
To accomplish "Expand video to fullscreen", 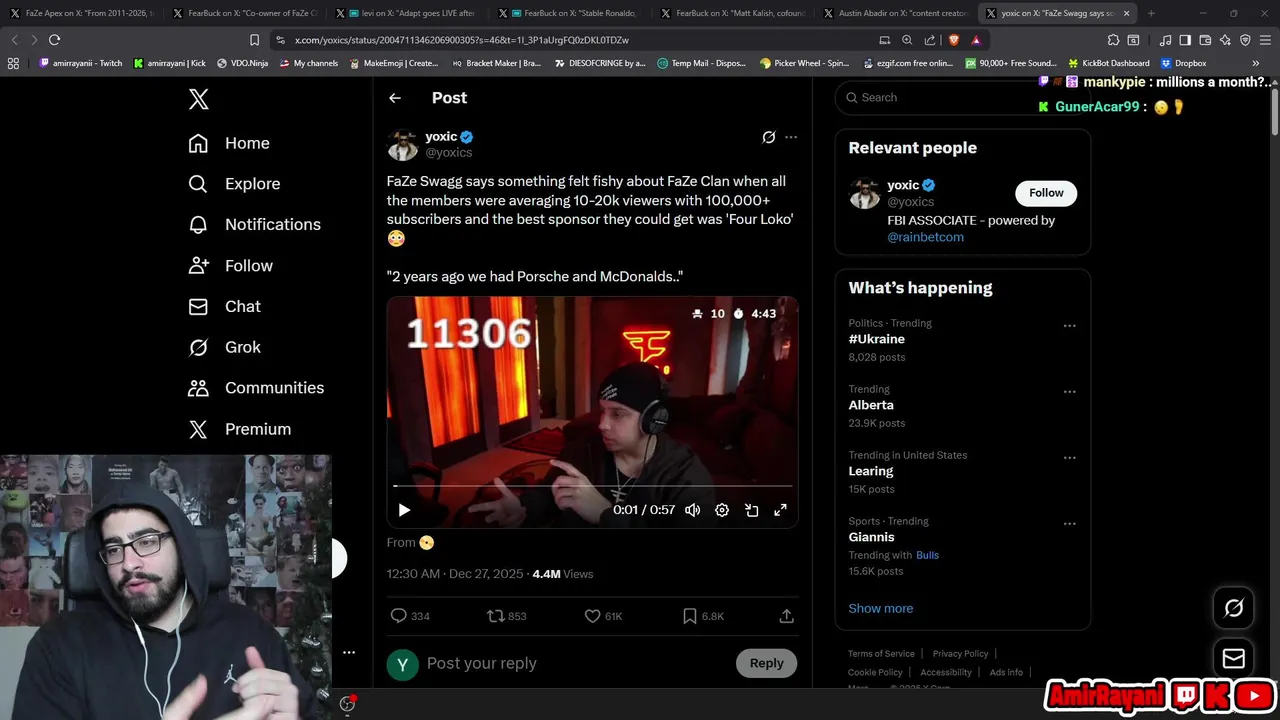I will click(x=780, y=510).
